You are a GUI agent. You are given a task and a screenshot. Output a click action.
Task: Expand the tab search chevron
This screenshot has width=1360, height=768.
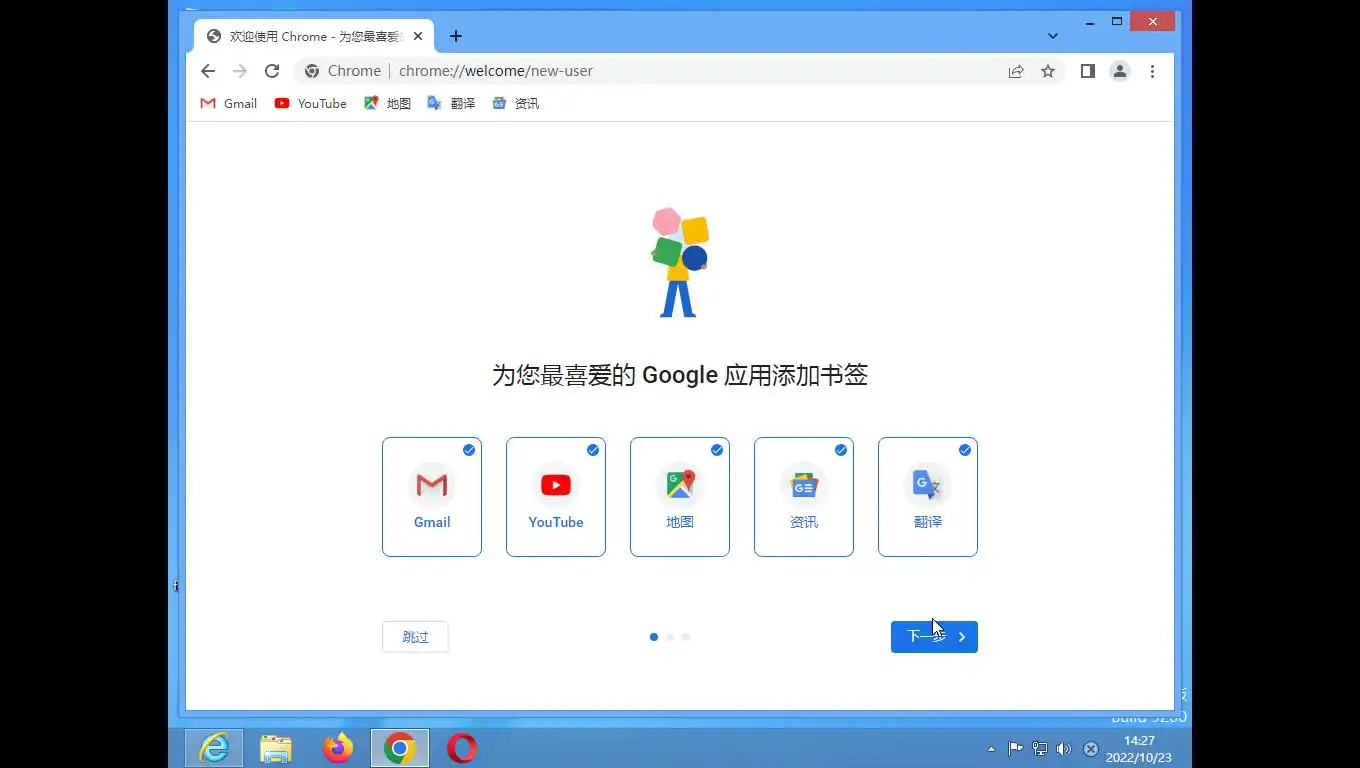[x=1053, y=36]
